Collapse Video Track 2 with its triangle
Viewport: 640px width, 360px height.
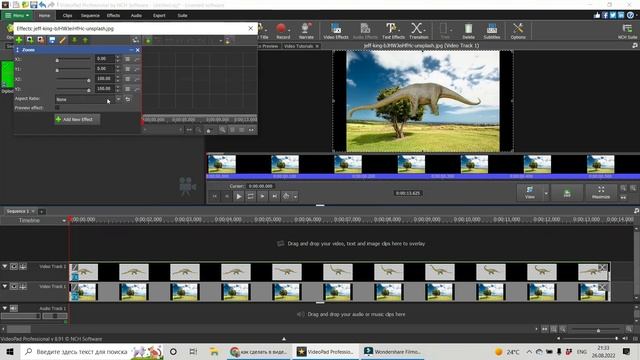5,266
